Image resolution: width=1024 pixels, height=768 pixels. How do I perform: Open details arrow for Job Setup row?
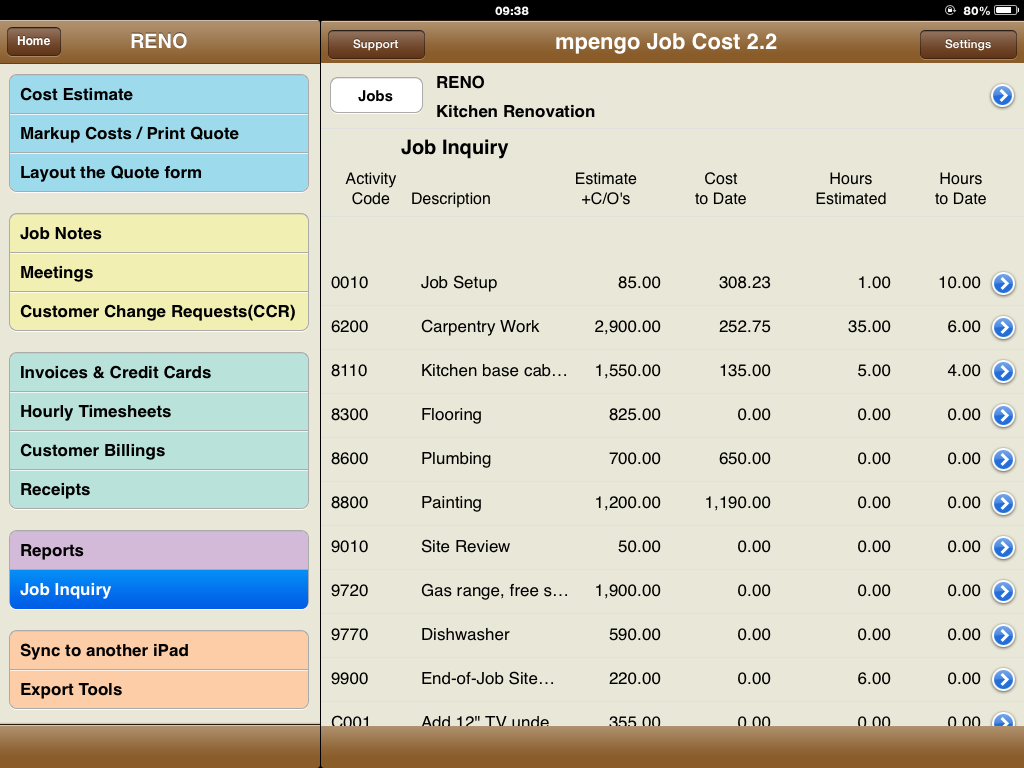[1002, 284]
